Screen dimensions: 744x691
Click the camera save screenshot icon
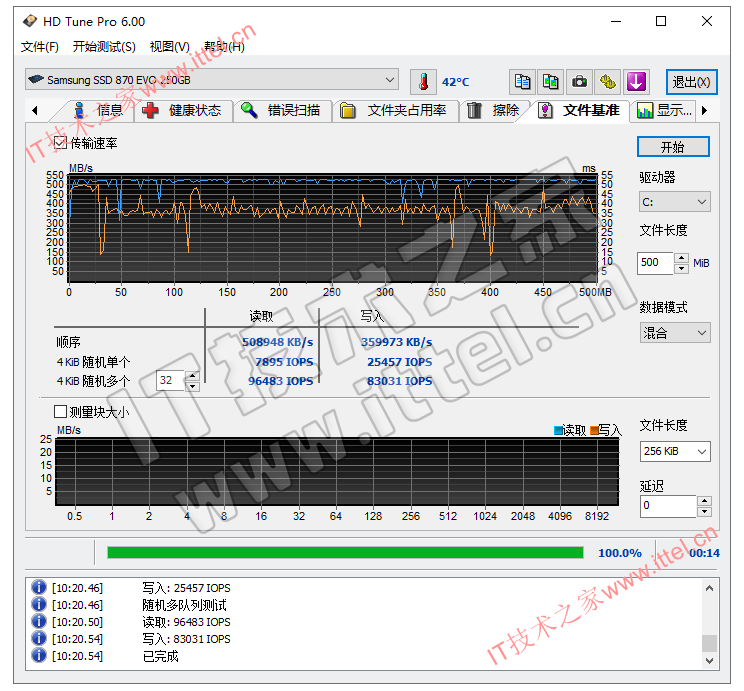click(x=579, y=81)
